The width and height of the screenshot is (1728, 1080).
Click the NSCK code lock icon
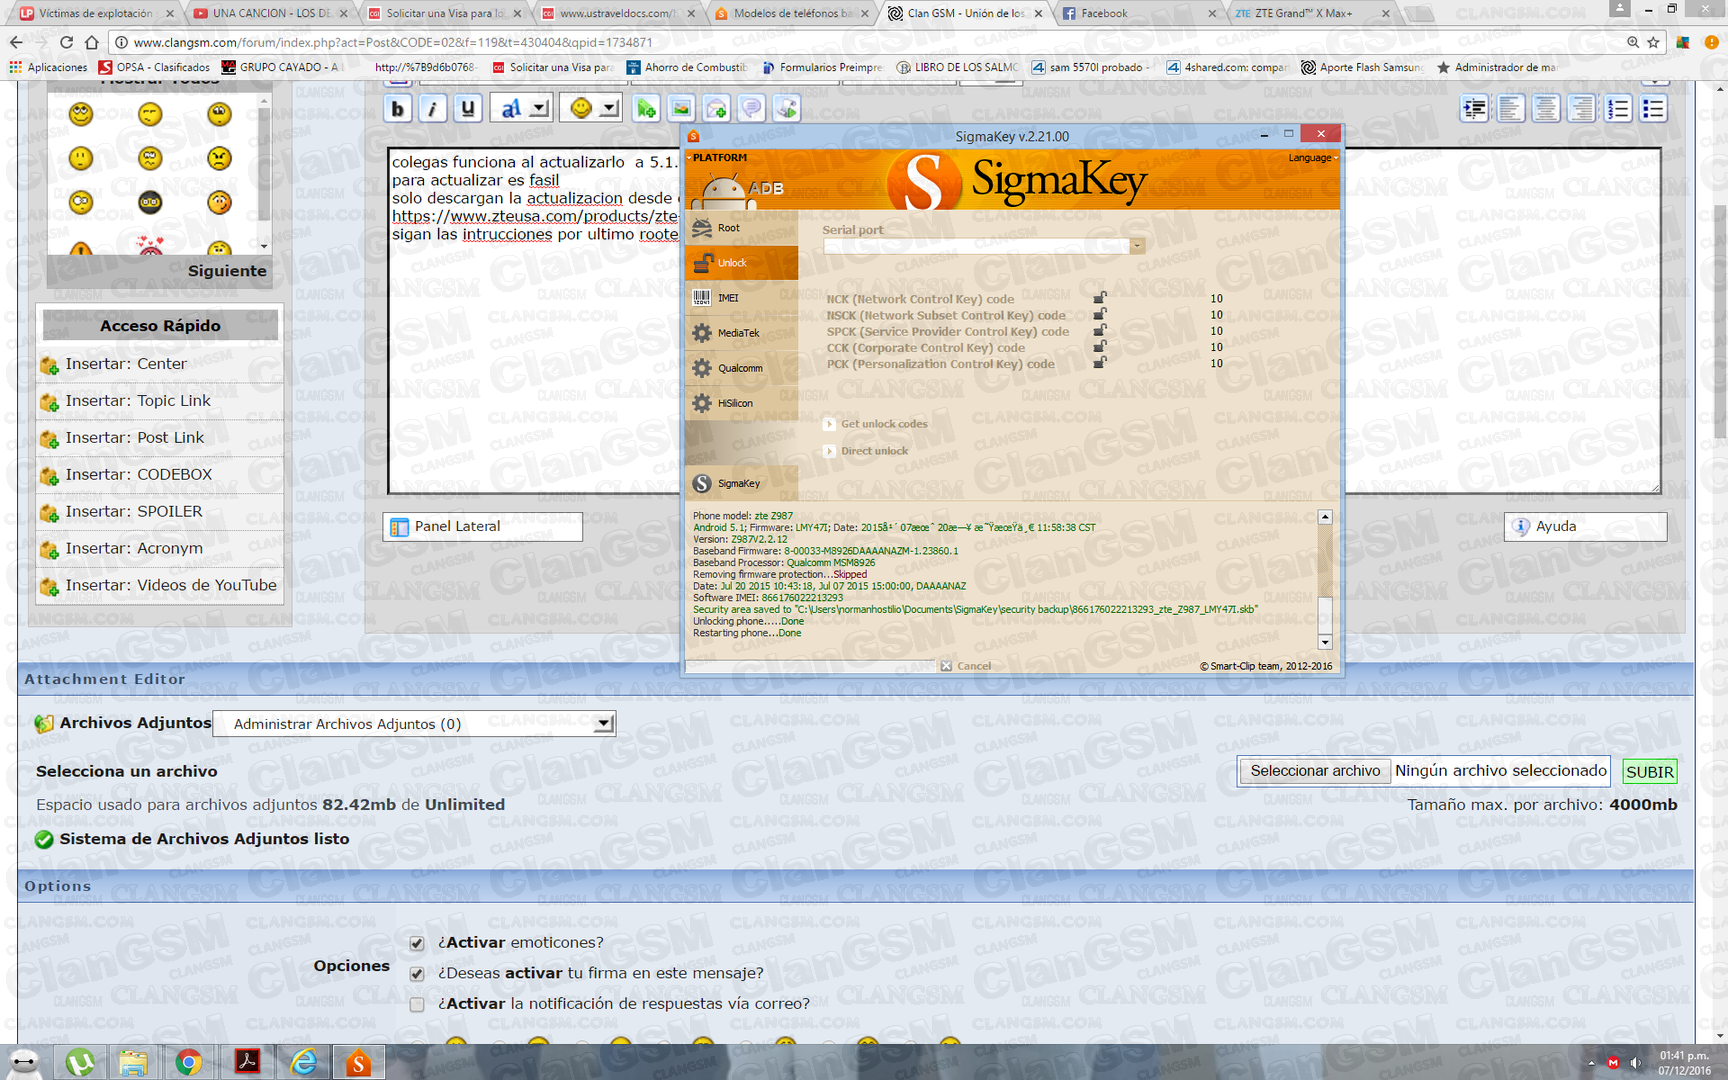tap(1100, 314)
